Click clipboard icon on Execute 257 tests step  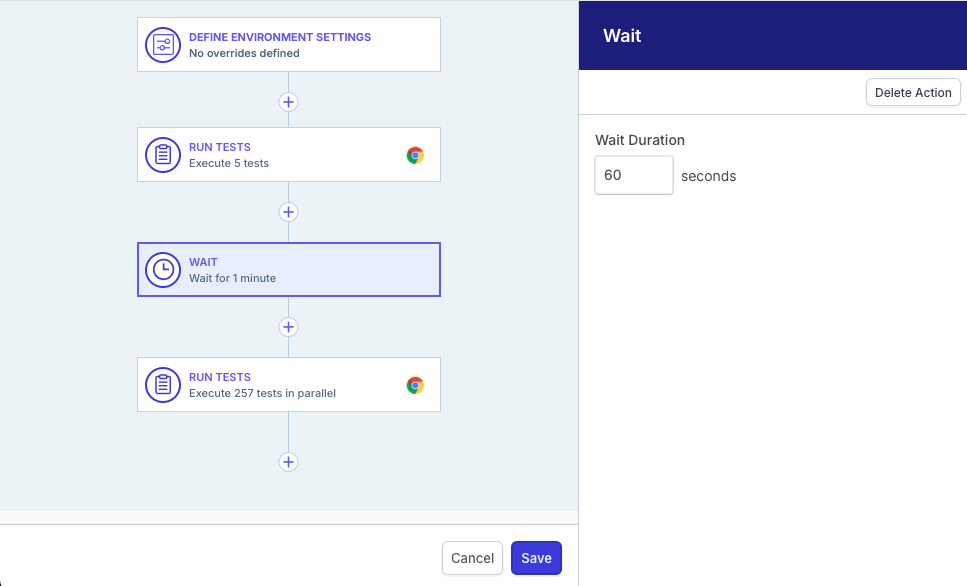163,385
